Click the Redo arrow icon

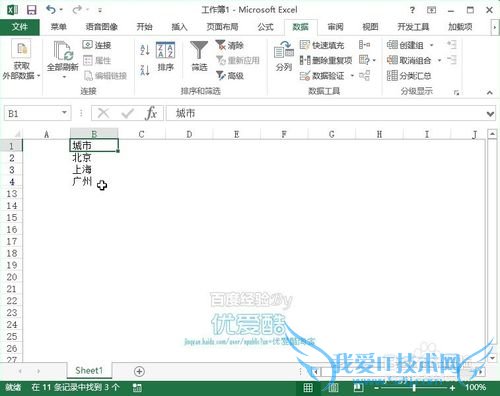tap(77, 10)
